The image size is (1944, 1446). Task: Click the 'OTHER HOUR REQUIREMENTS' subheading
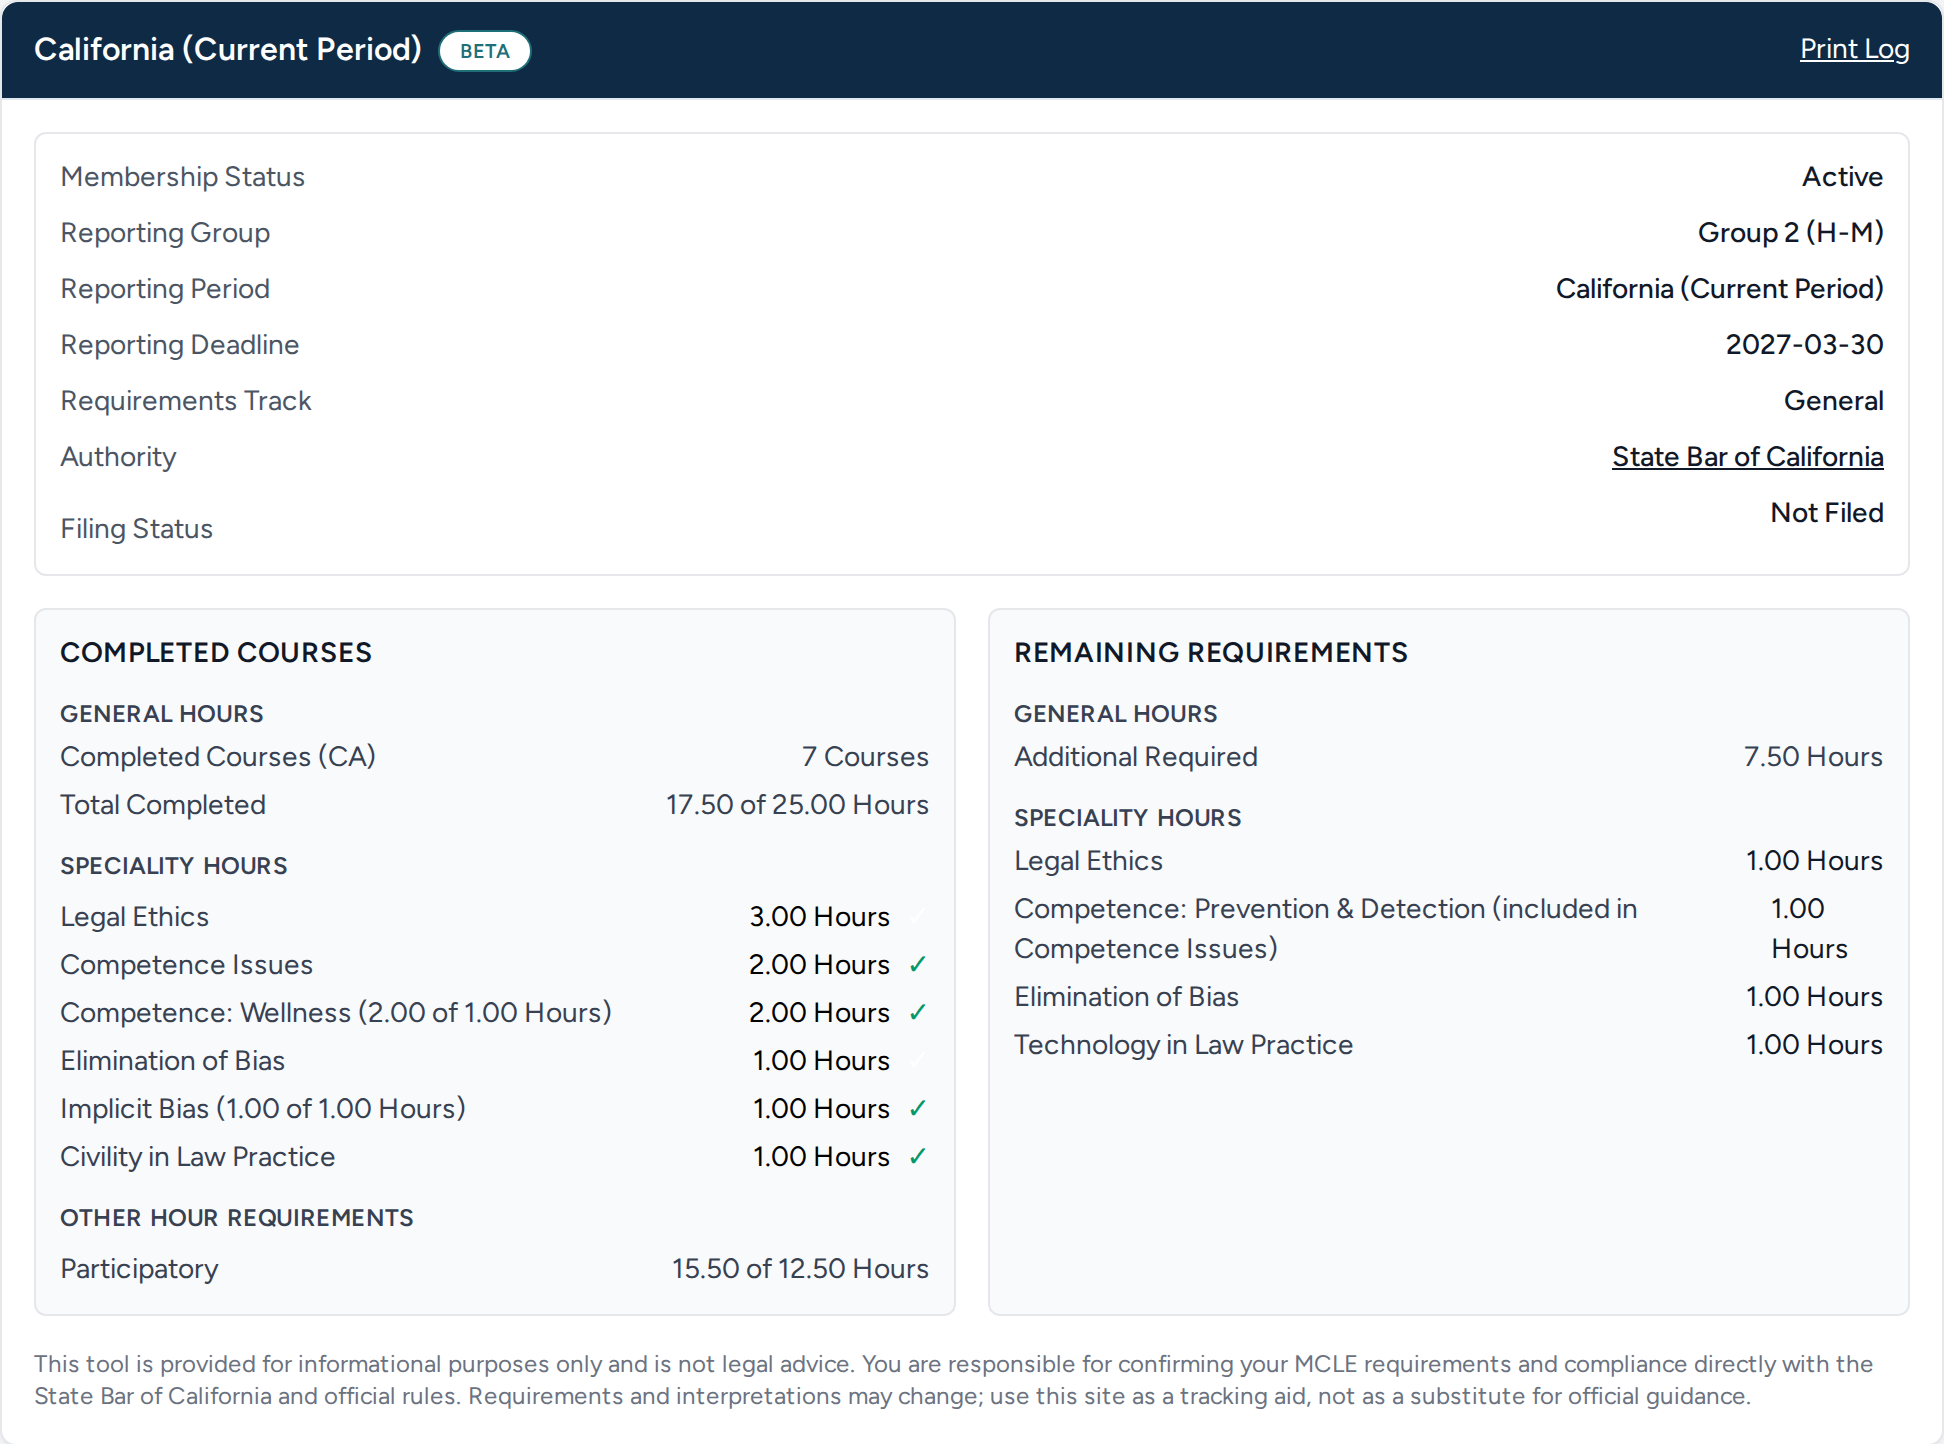237,1218
